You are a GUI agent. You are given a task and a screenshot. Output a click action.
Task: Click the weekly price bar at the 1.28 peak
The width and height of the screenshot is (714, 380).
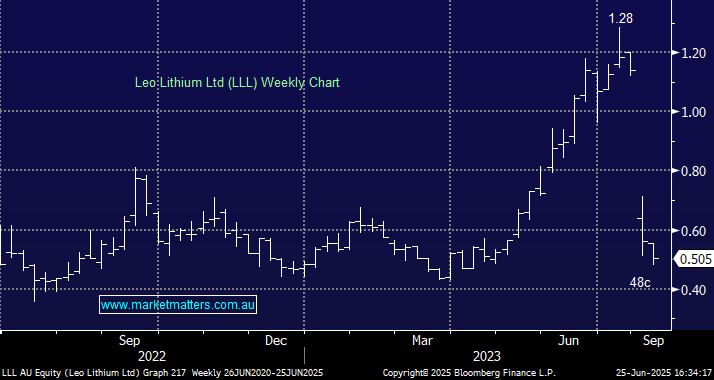pyautogui.click(x=619, y=48)
